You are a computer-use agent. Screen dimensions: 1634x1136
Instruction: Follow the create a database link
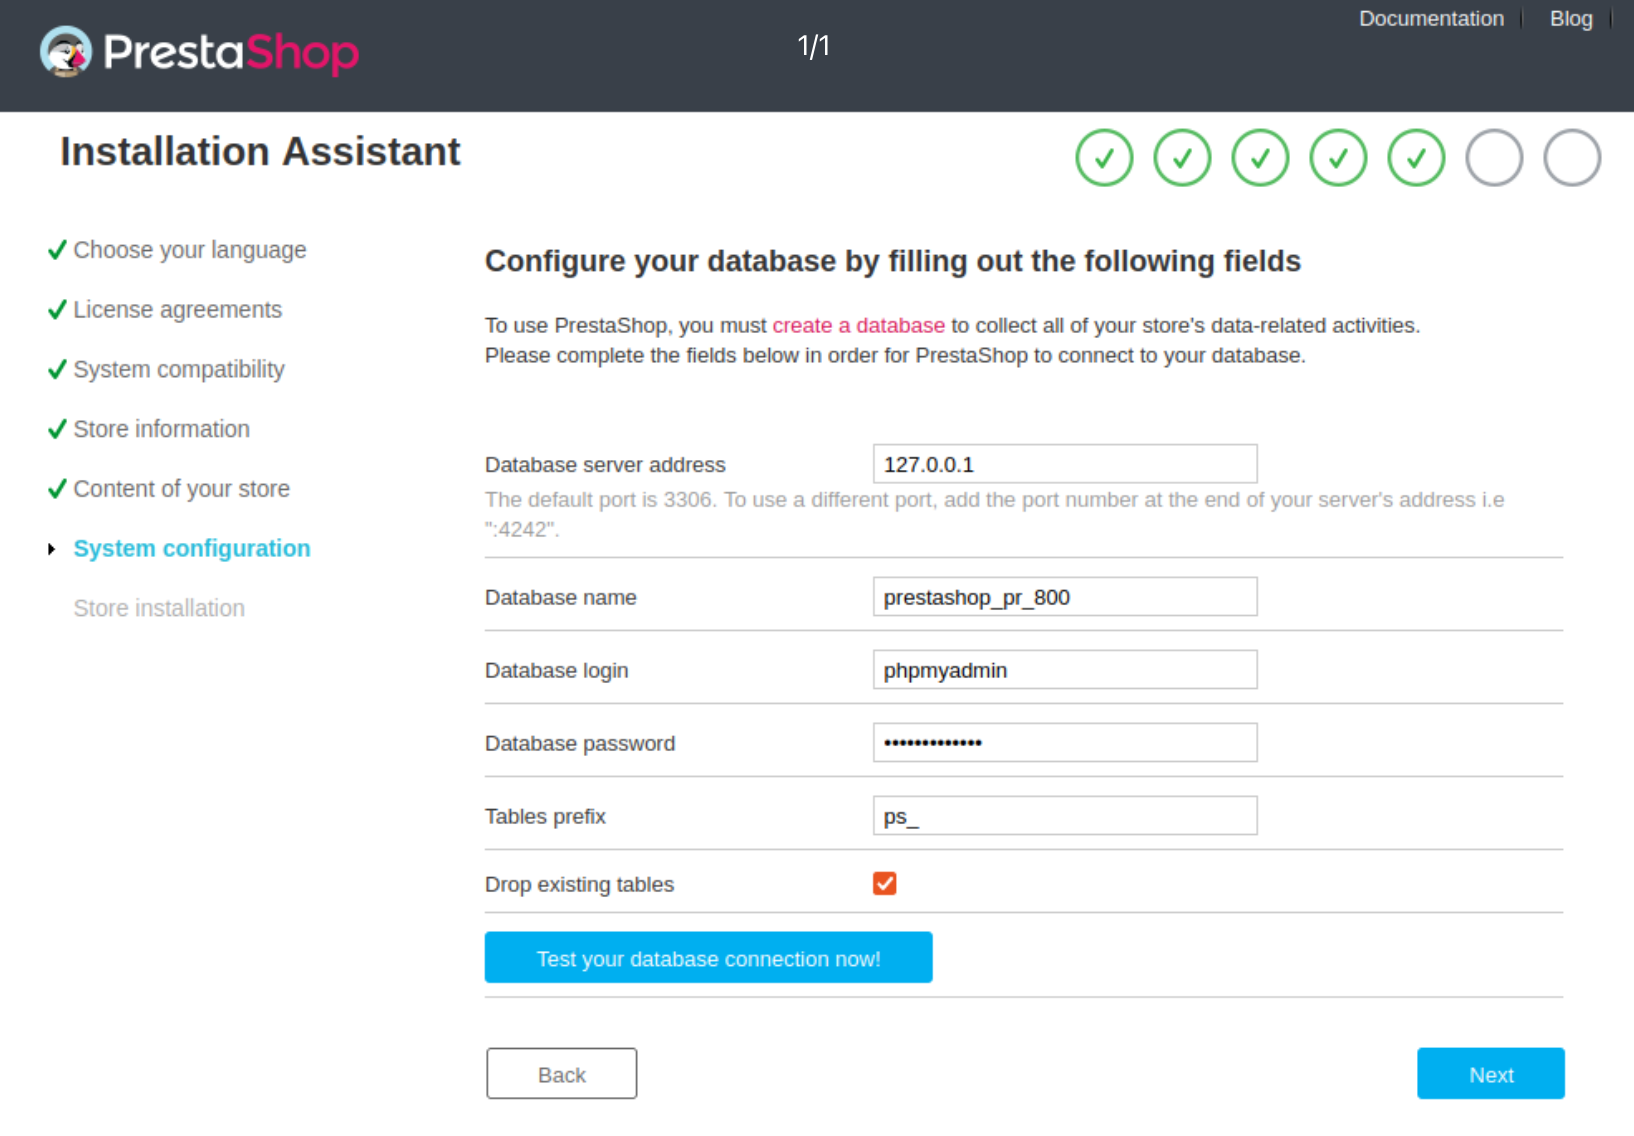coord(858,326)
